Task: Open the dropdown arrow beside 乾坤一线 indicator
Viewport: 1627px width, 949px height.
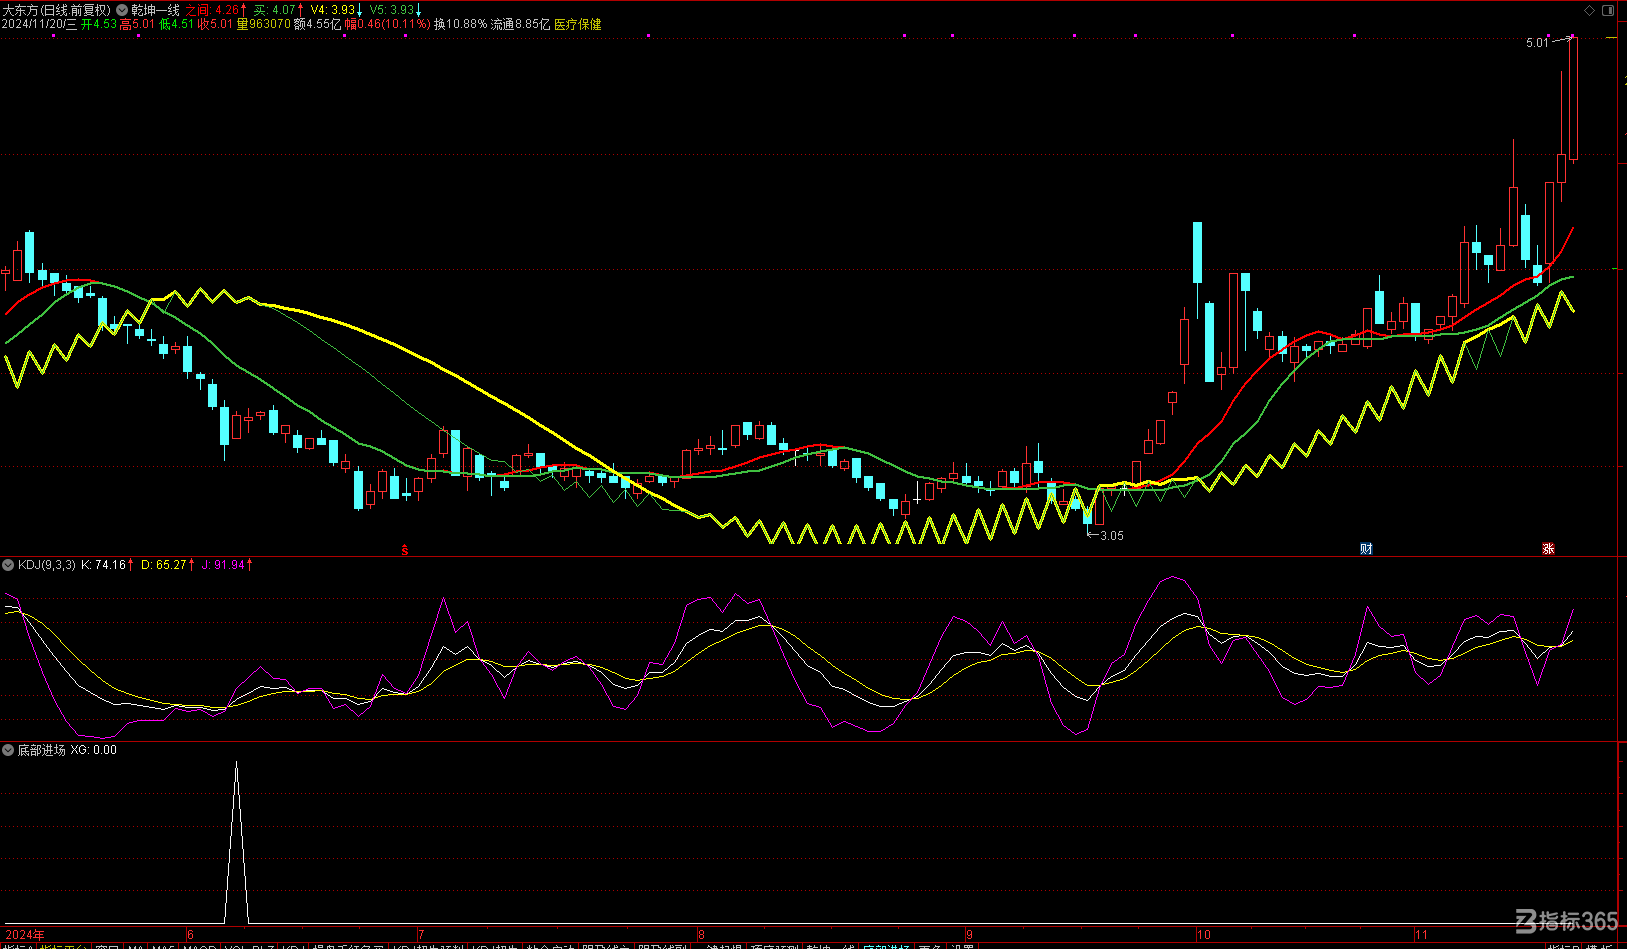Action: 123,10
